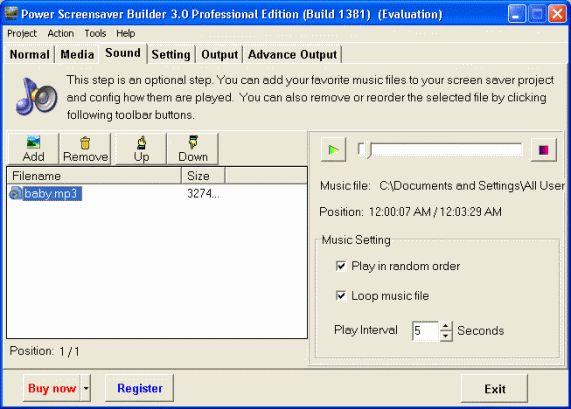Click the Play Interval input field
Image resolution: width=571 pixels, height=409 pixels.
(426, 331)
